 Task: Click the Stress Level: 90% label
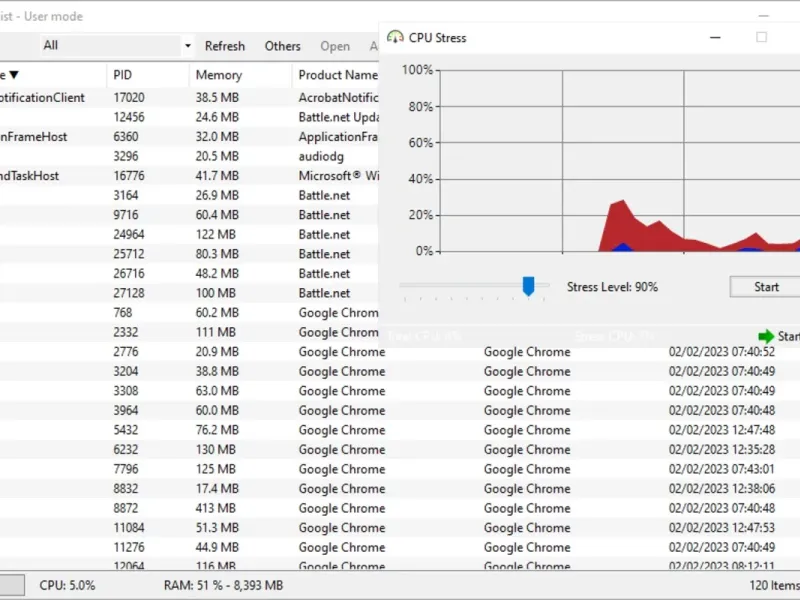pos(612,287)
